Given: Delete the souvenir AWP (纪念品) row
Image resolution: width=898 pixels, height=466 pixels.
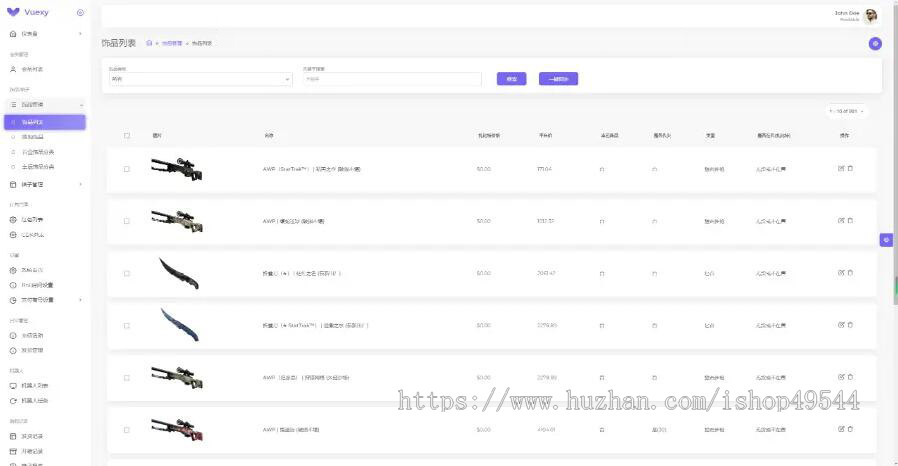Looking at the screenshot, I should (x=850, y=377).
